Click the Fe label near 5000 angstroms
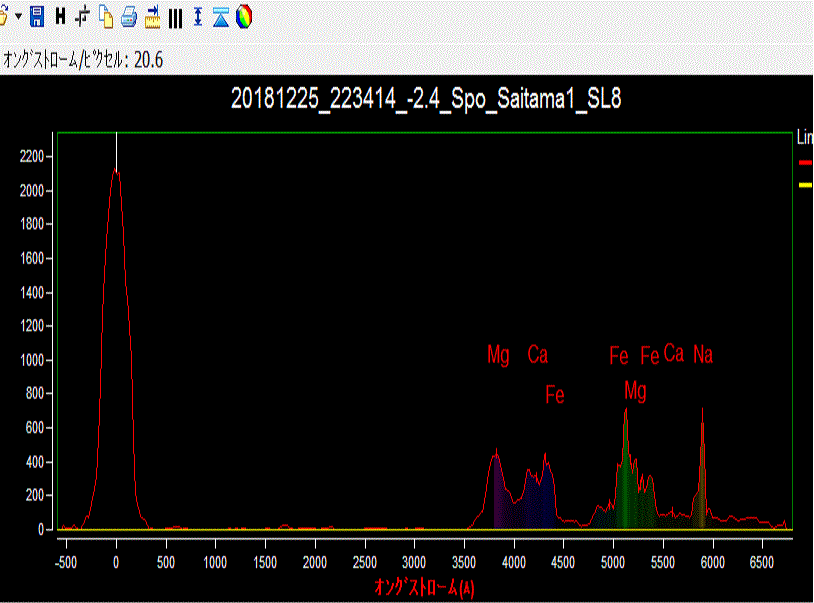Viewport: 814px width, 603px height. pos(619,356)
